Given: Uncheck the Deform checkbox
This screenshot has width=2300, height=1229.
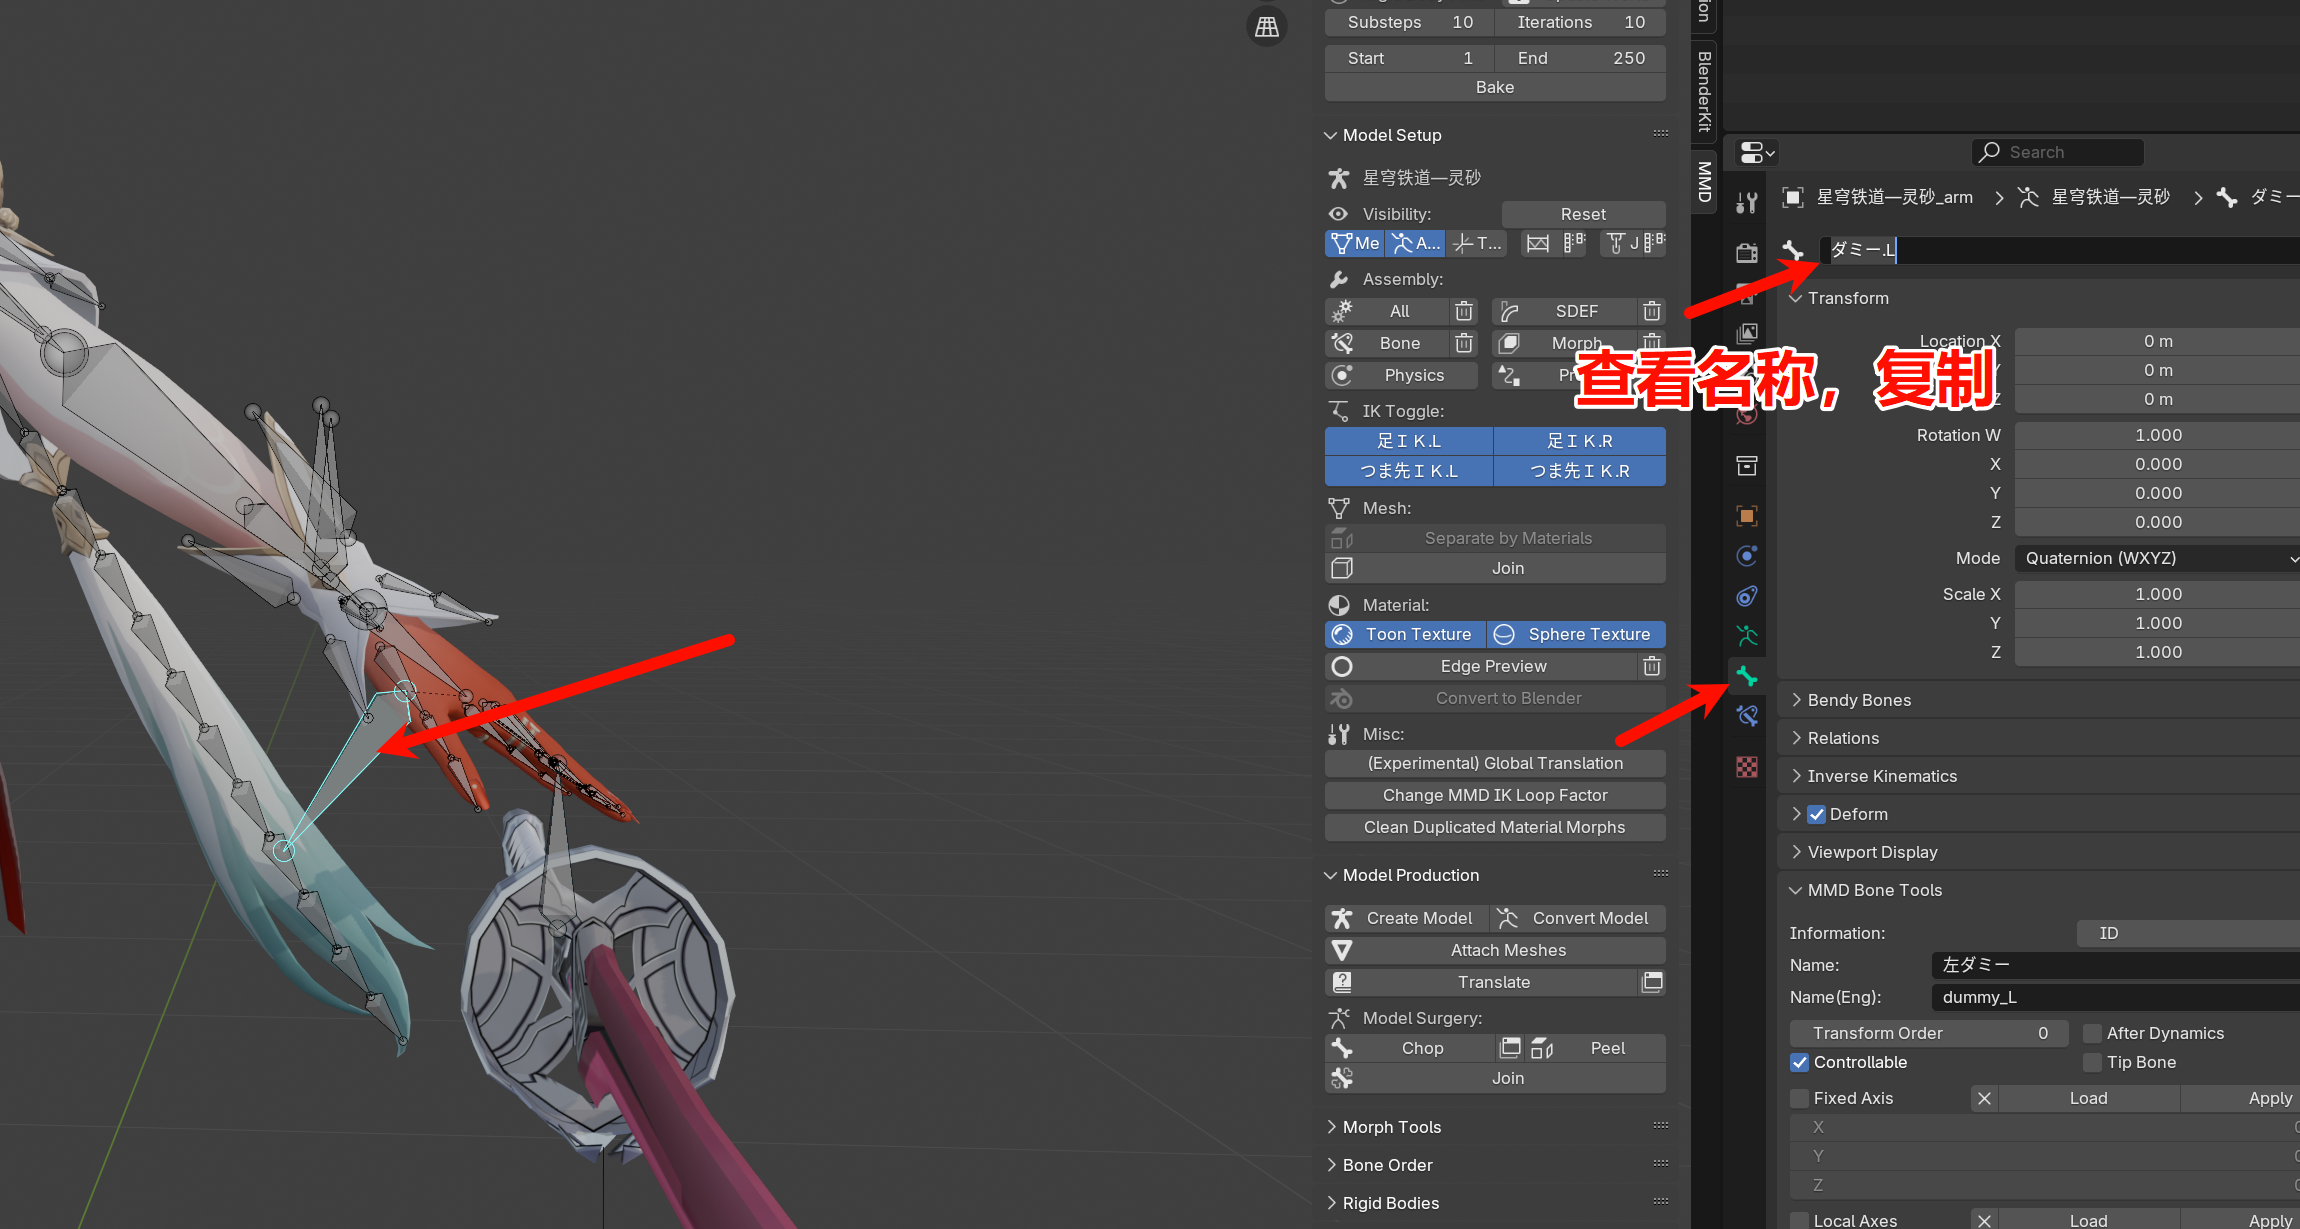Looking at the screenshot, I should point(1817,814).
